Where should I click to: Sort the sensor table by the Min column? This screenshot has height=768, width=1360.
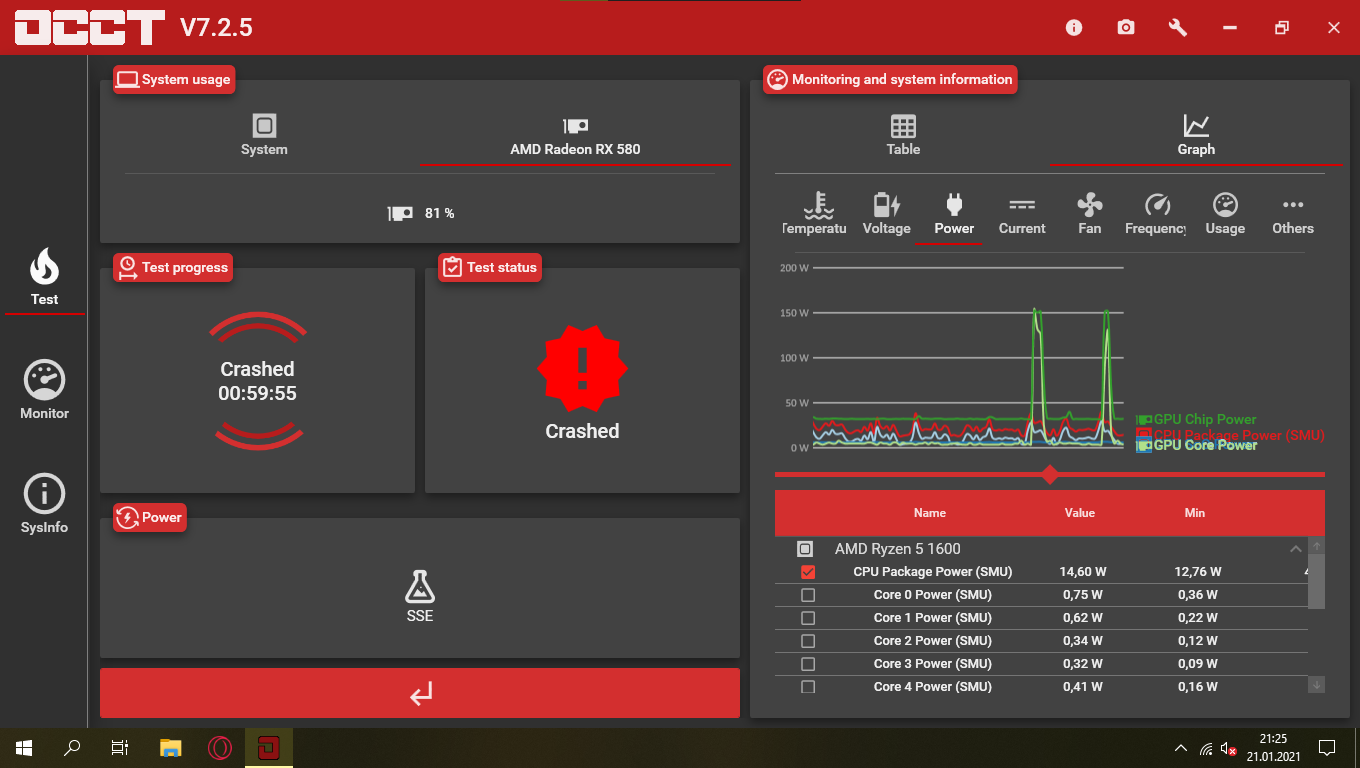coord(1195,513)
